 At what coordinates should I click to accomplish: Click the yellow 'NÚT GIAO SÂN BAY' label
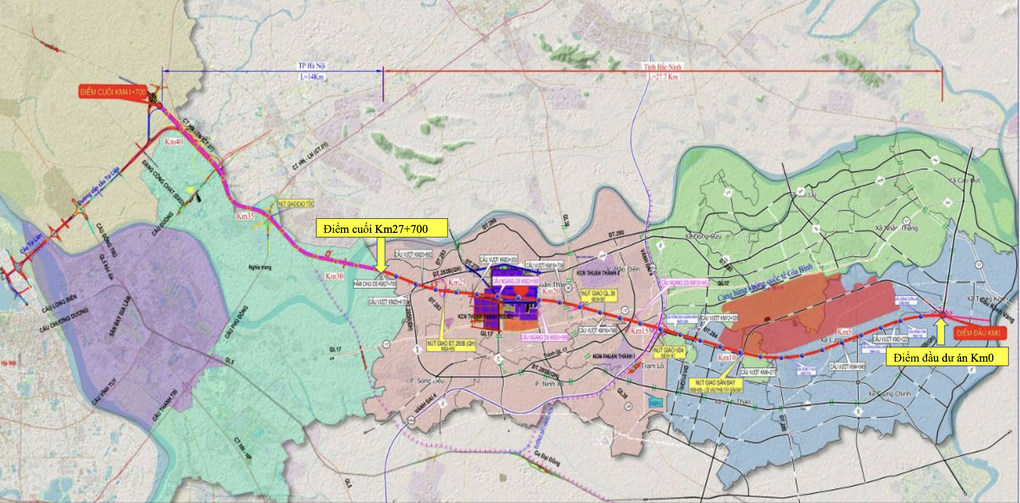(716, 384)
